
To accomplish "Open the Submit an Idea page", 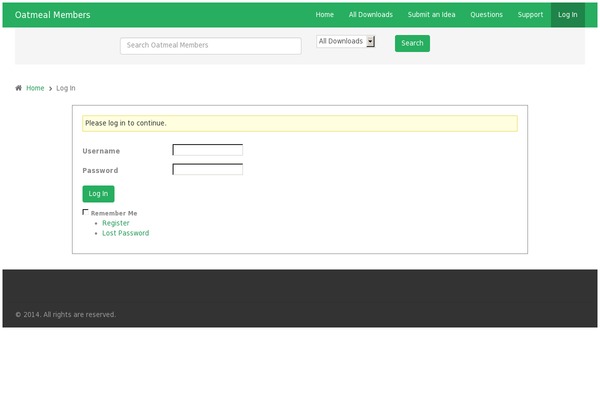I will pyautogui.click(x=431, y=15).
